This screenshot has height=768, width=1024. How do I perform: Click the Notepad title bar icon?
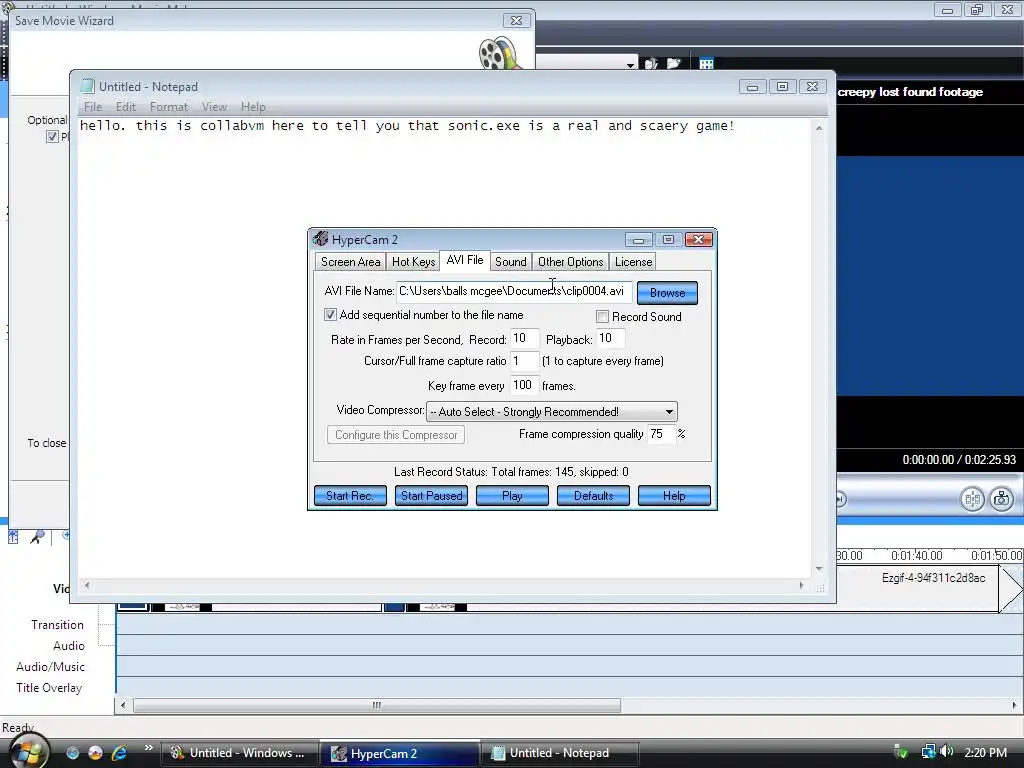click(x=87, y=86)
